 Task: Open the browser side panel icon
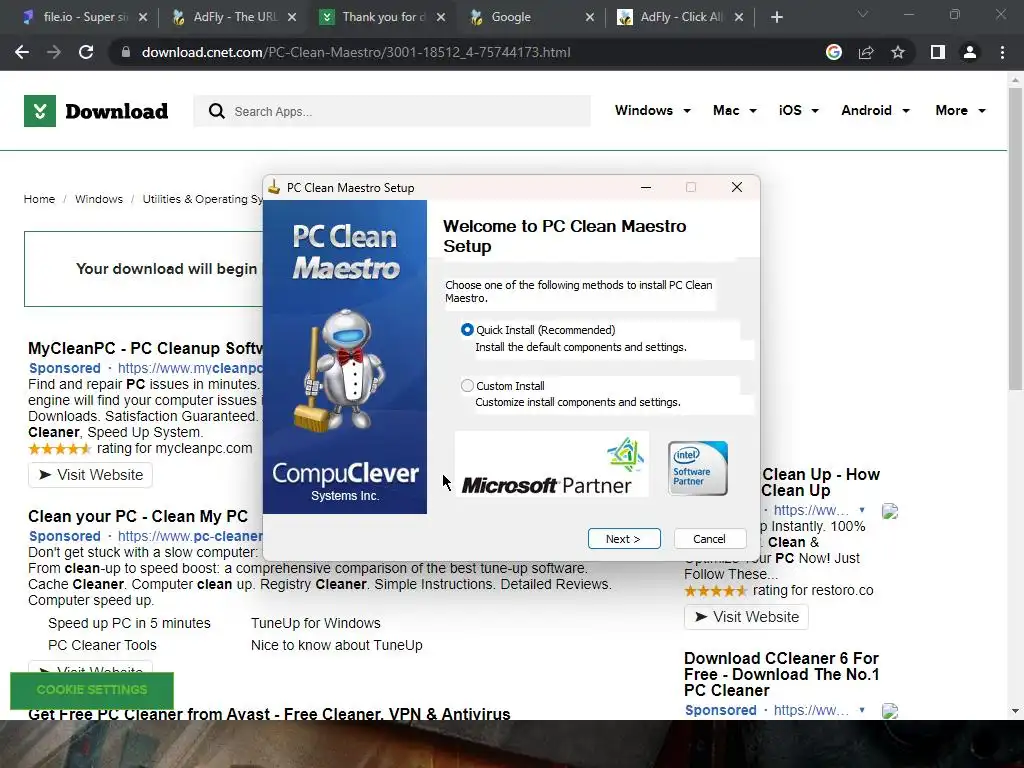[x=938, y=52]
